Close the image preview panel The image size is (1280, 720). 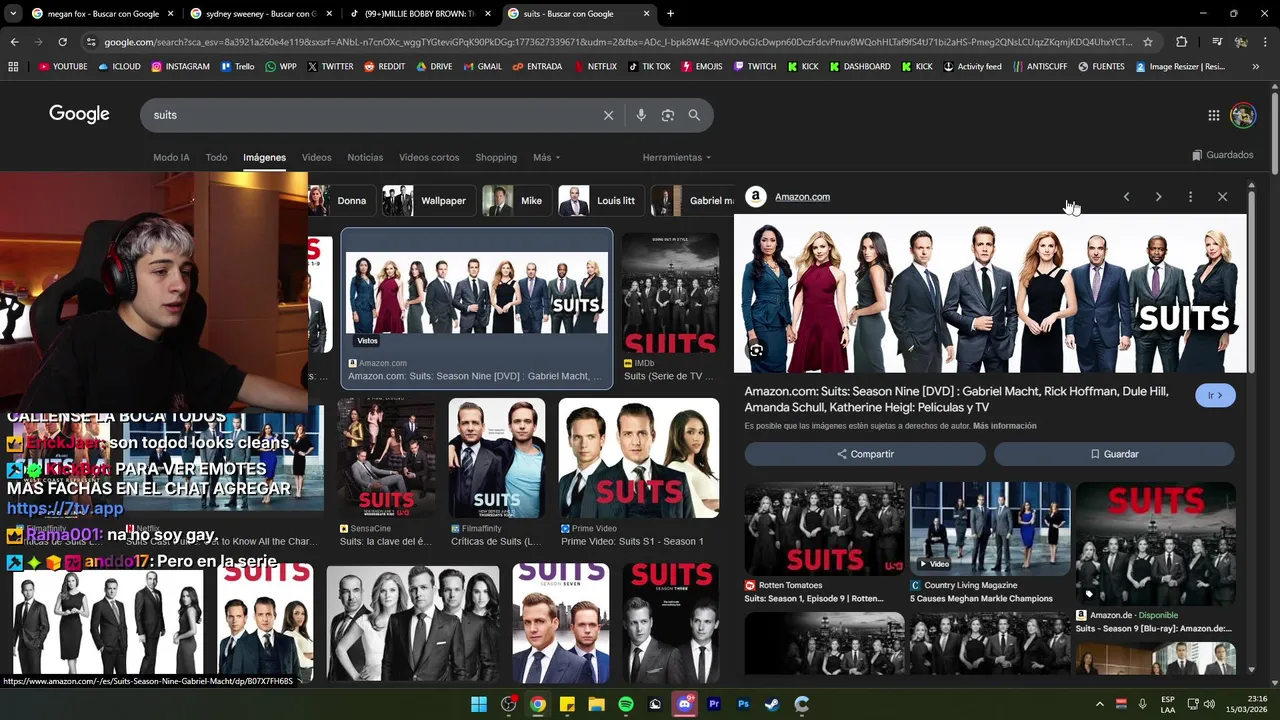1222,197
